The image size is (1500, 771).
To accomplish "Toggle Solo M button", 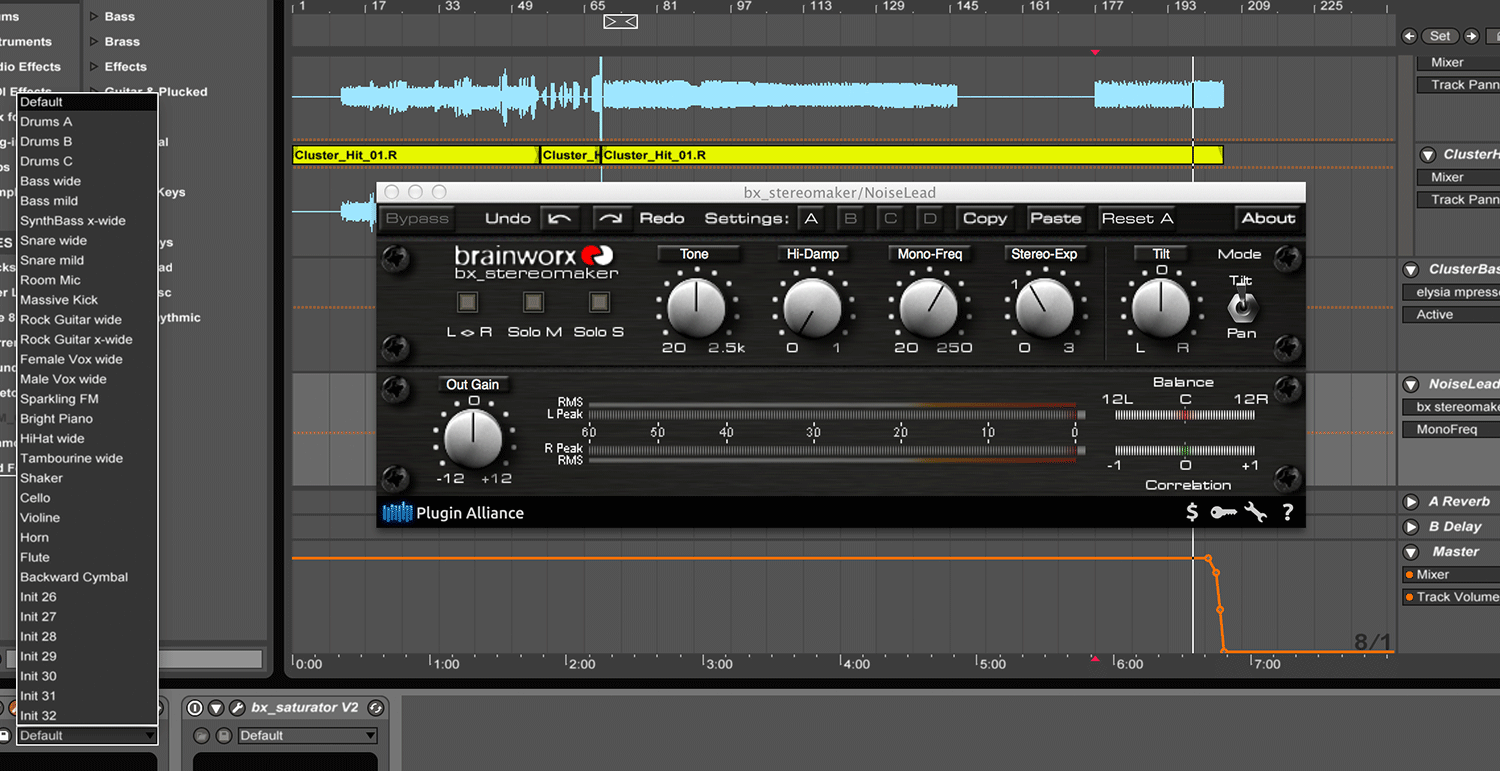I will click(534, 302).
